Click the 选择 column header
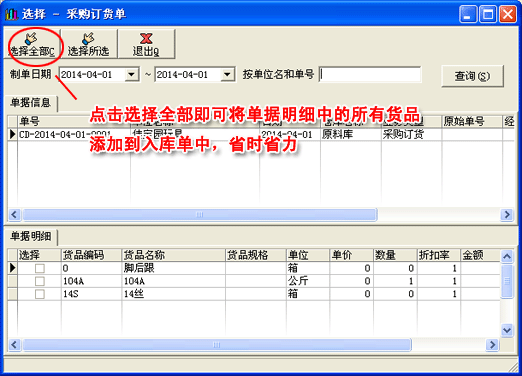522x376 pixels. (x=39, y=255)
